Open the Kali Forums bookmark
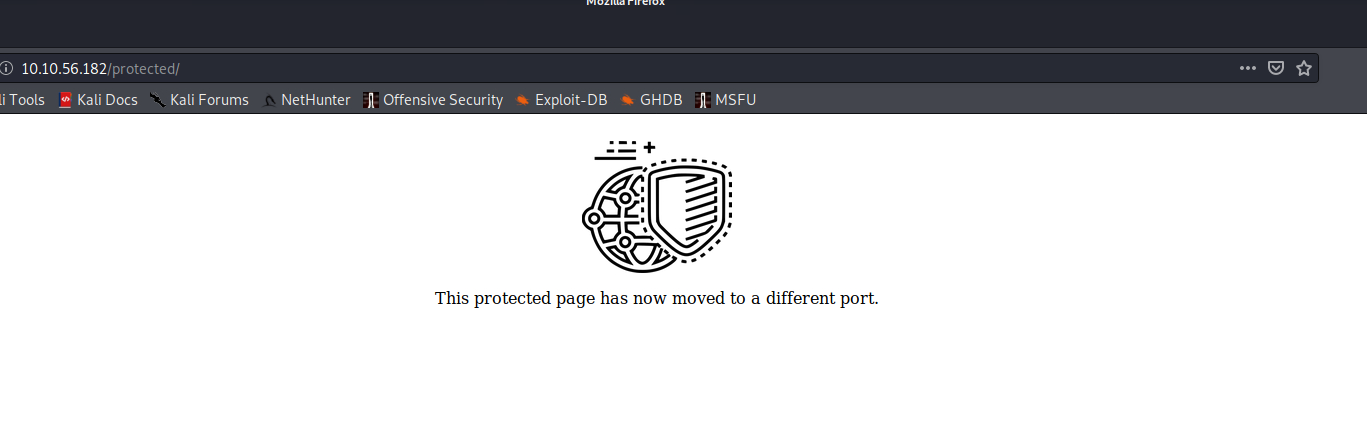Image resolution: width=1367 pixels, height=444 pixels. click(199, 100)
